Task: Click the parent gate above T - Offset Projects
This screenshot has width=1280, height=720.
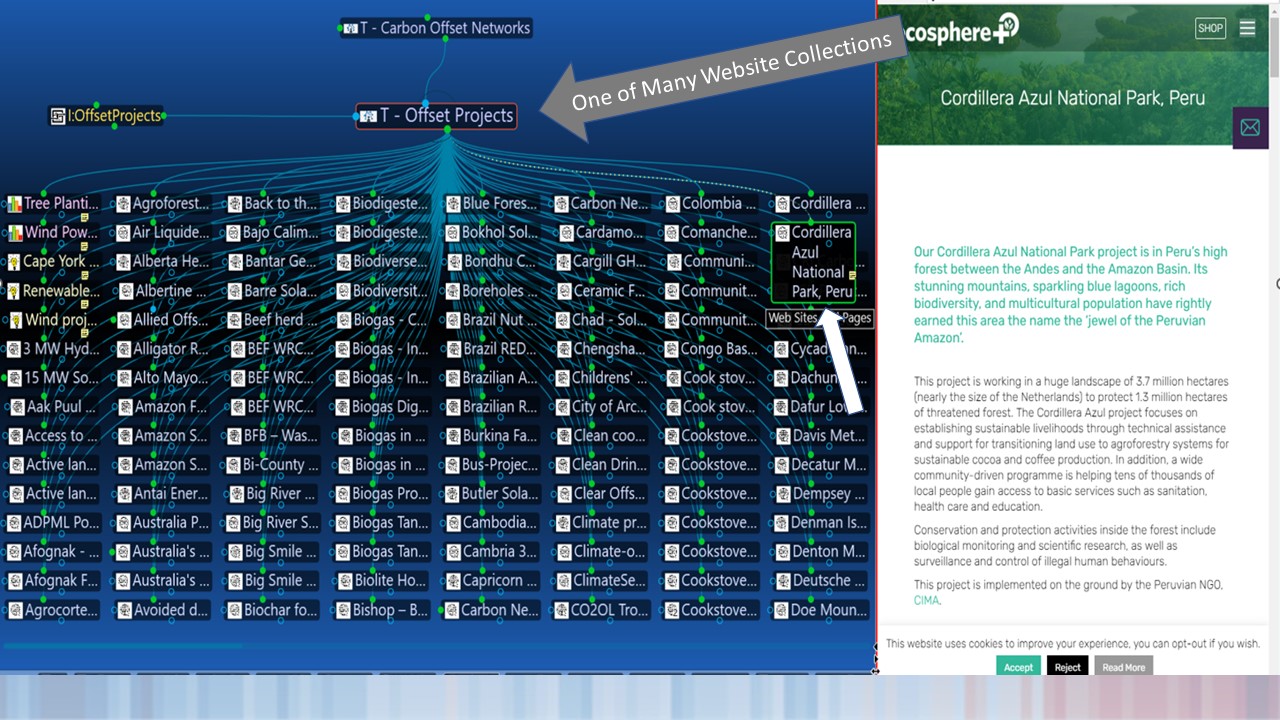Action: (425, 103)
